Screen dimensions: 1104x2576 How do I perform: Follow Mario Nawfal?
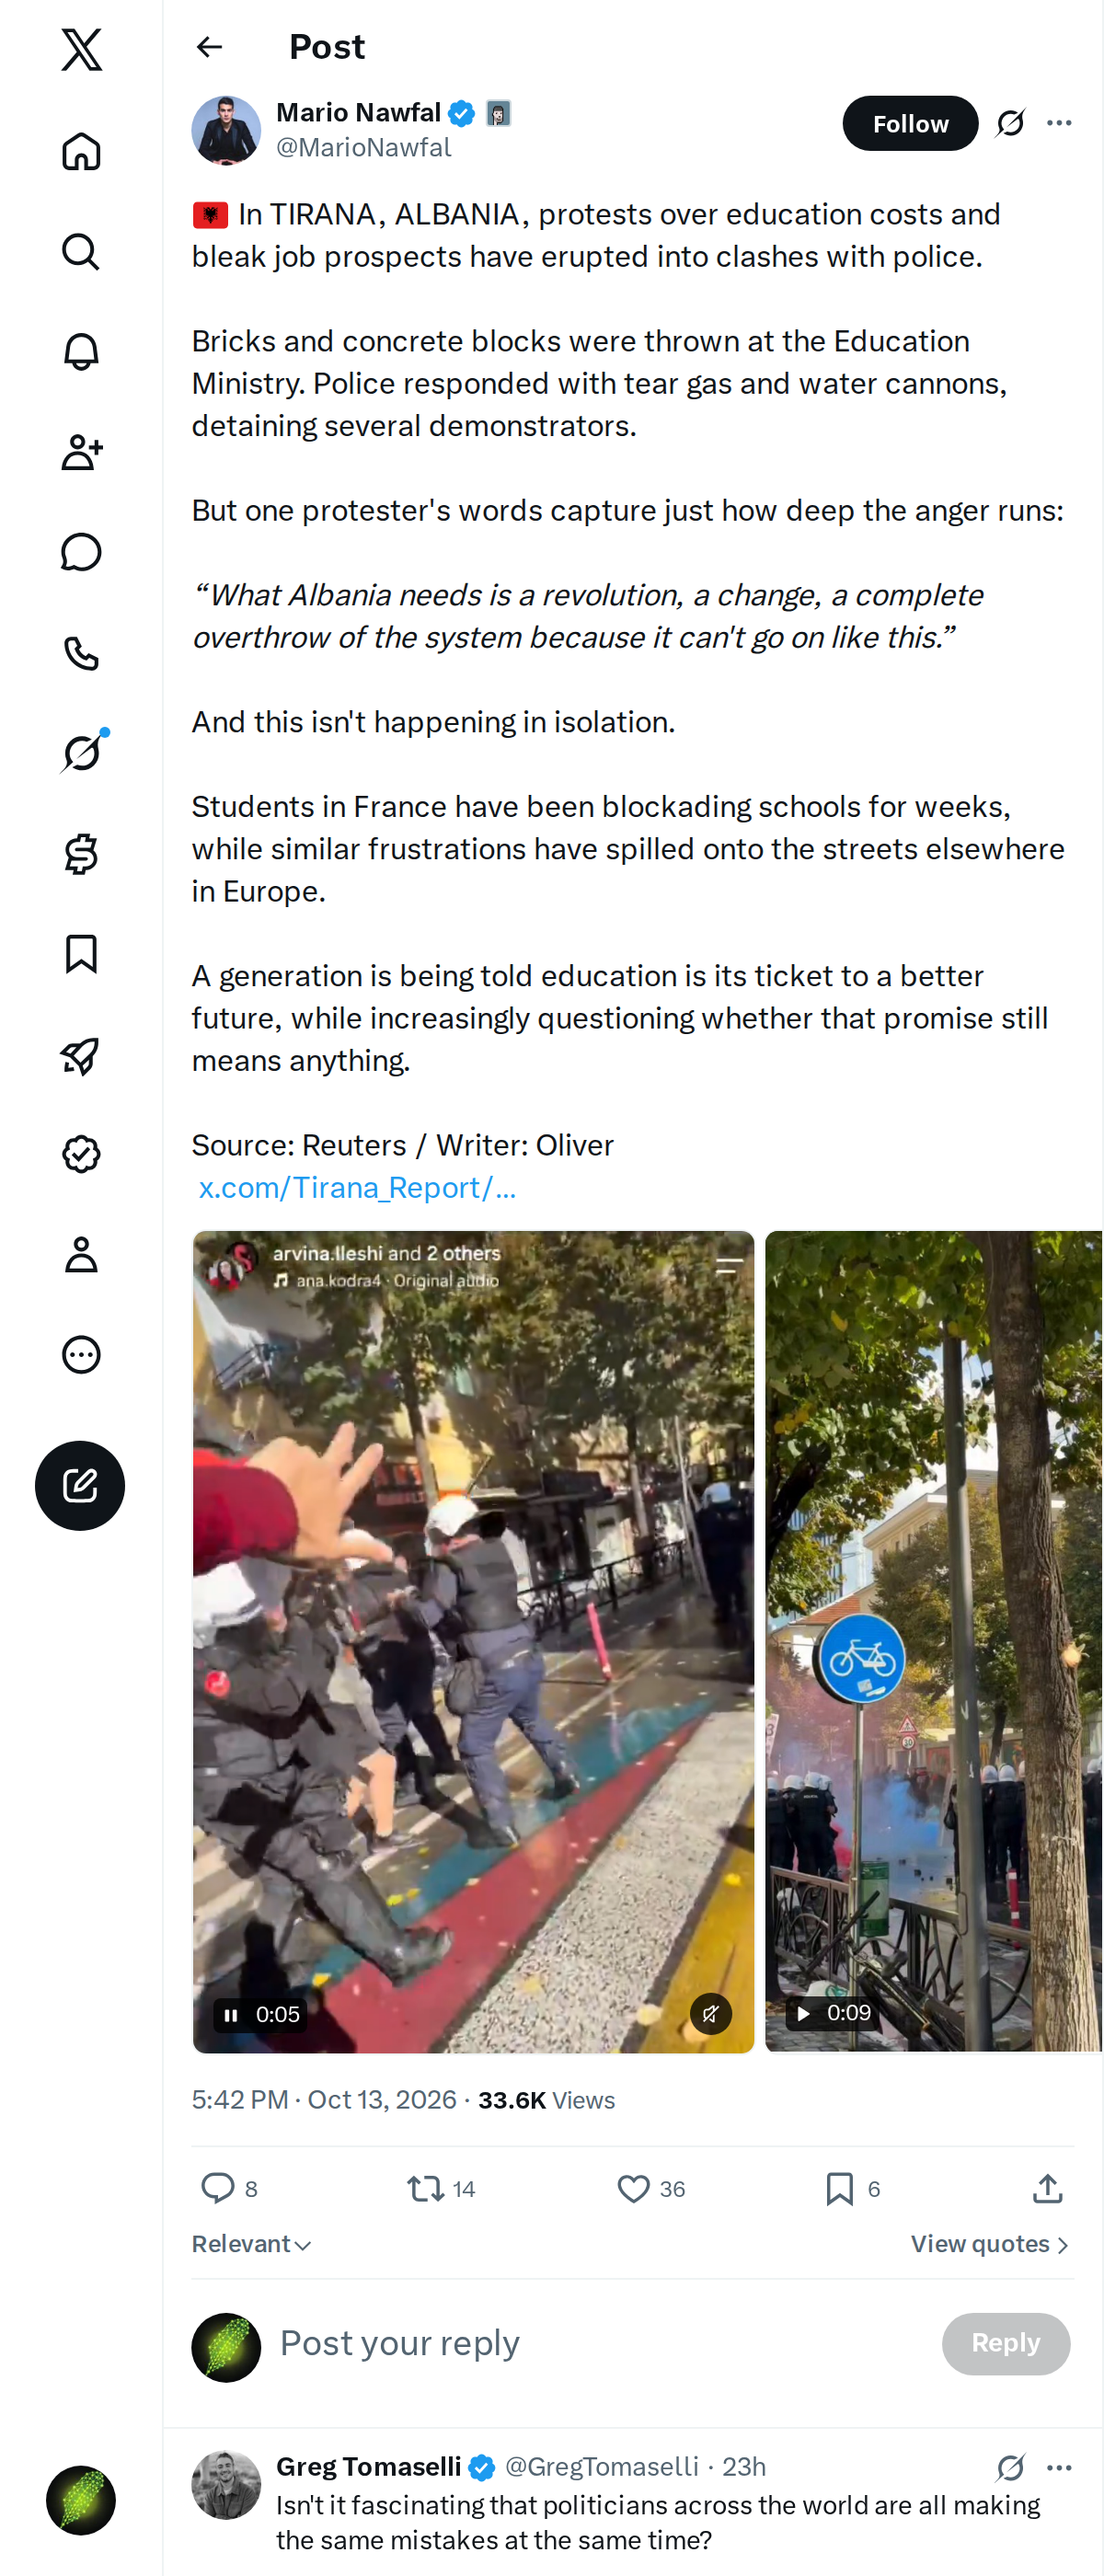(910, 123)
